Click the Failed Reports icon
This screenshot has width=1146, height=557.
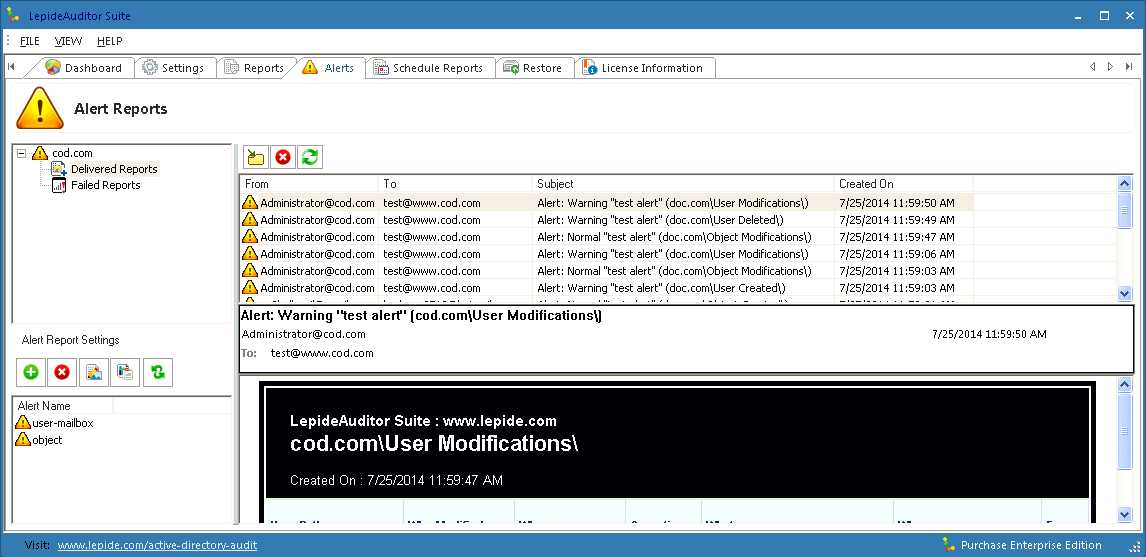(x=59, y=185)
